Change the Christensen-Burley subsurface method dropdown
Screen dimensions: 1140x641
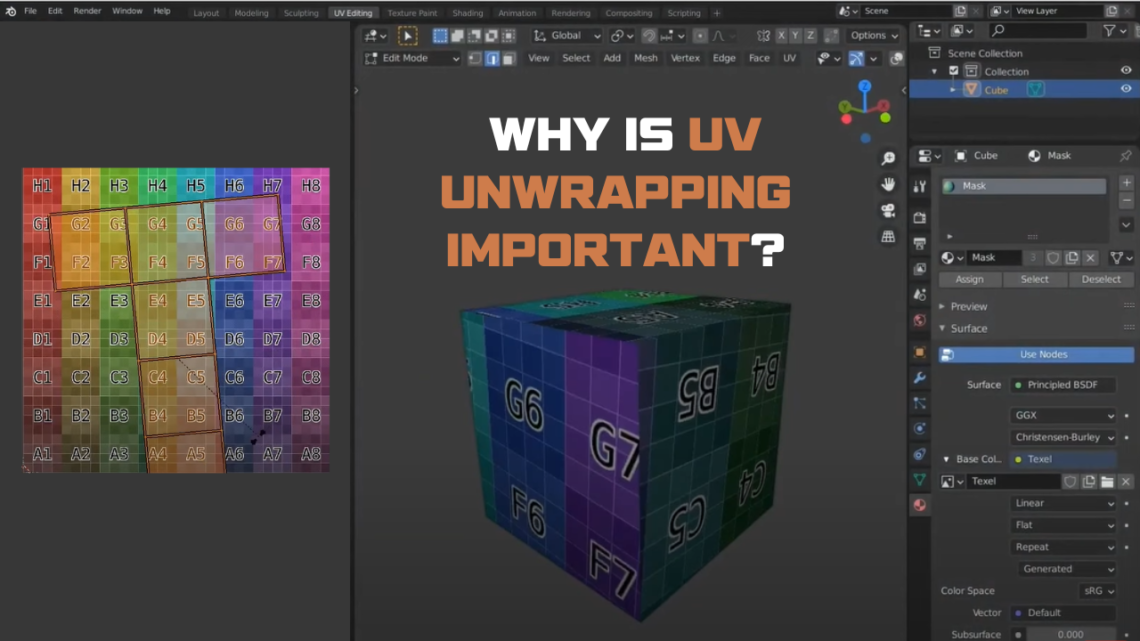click(1063, 437)
